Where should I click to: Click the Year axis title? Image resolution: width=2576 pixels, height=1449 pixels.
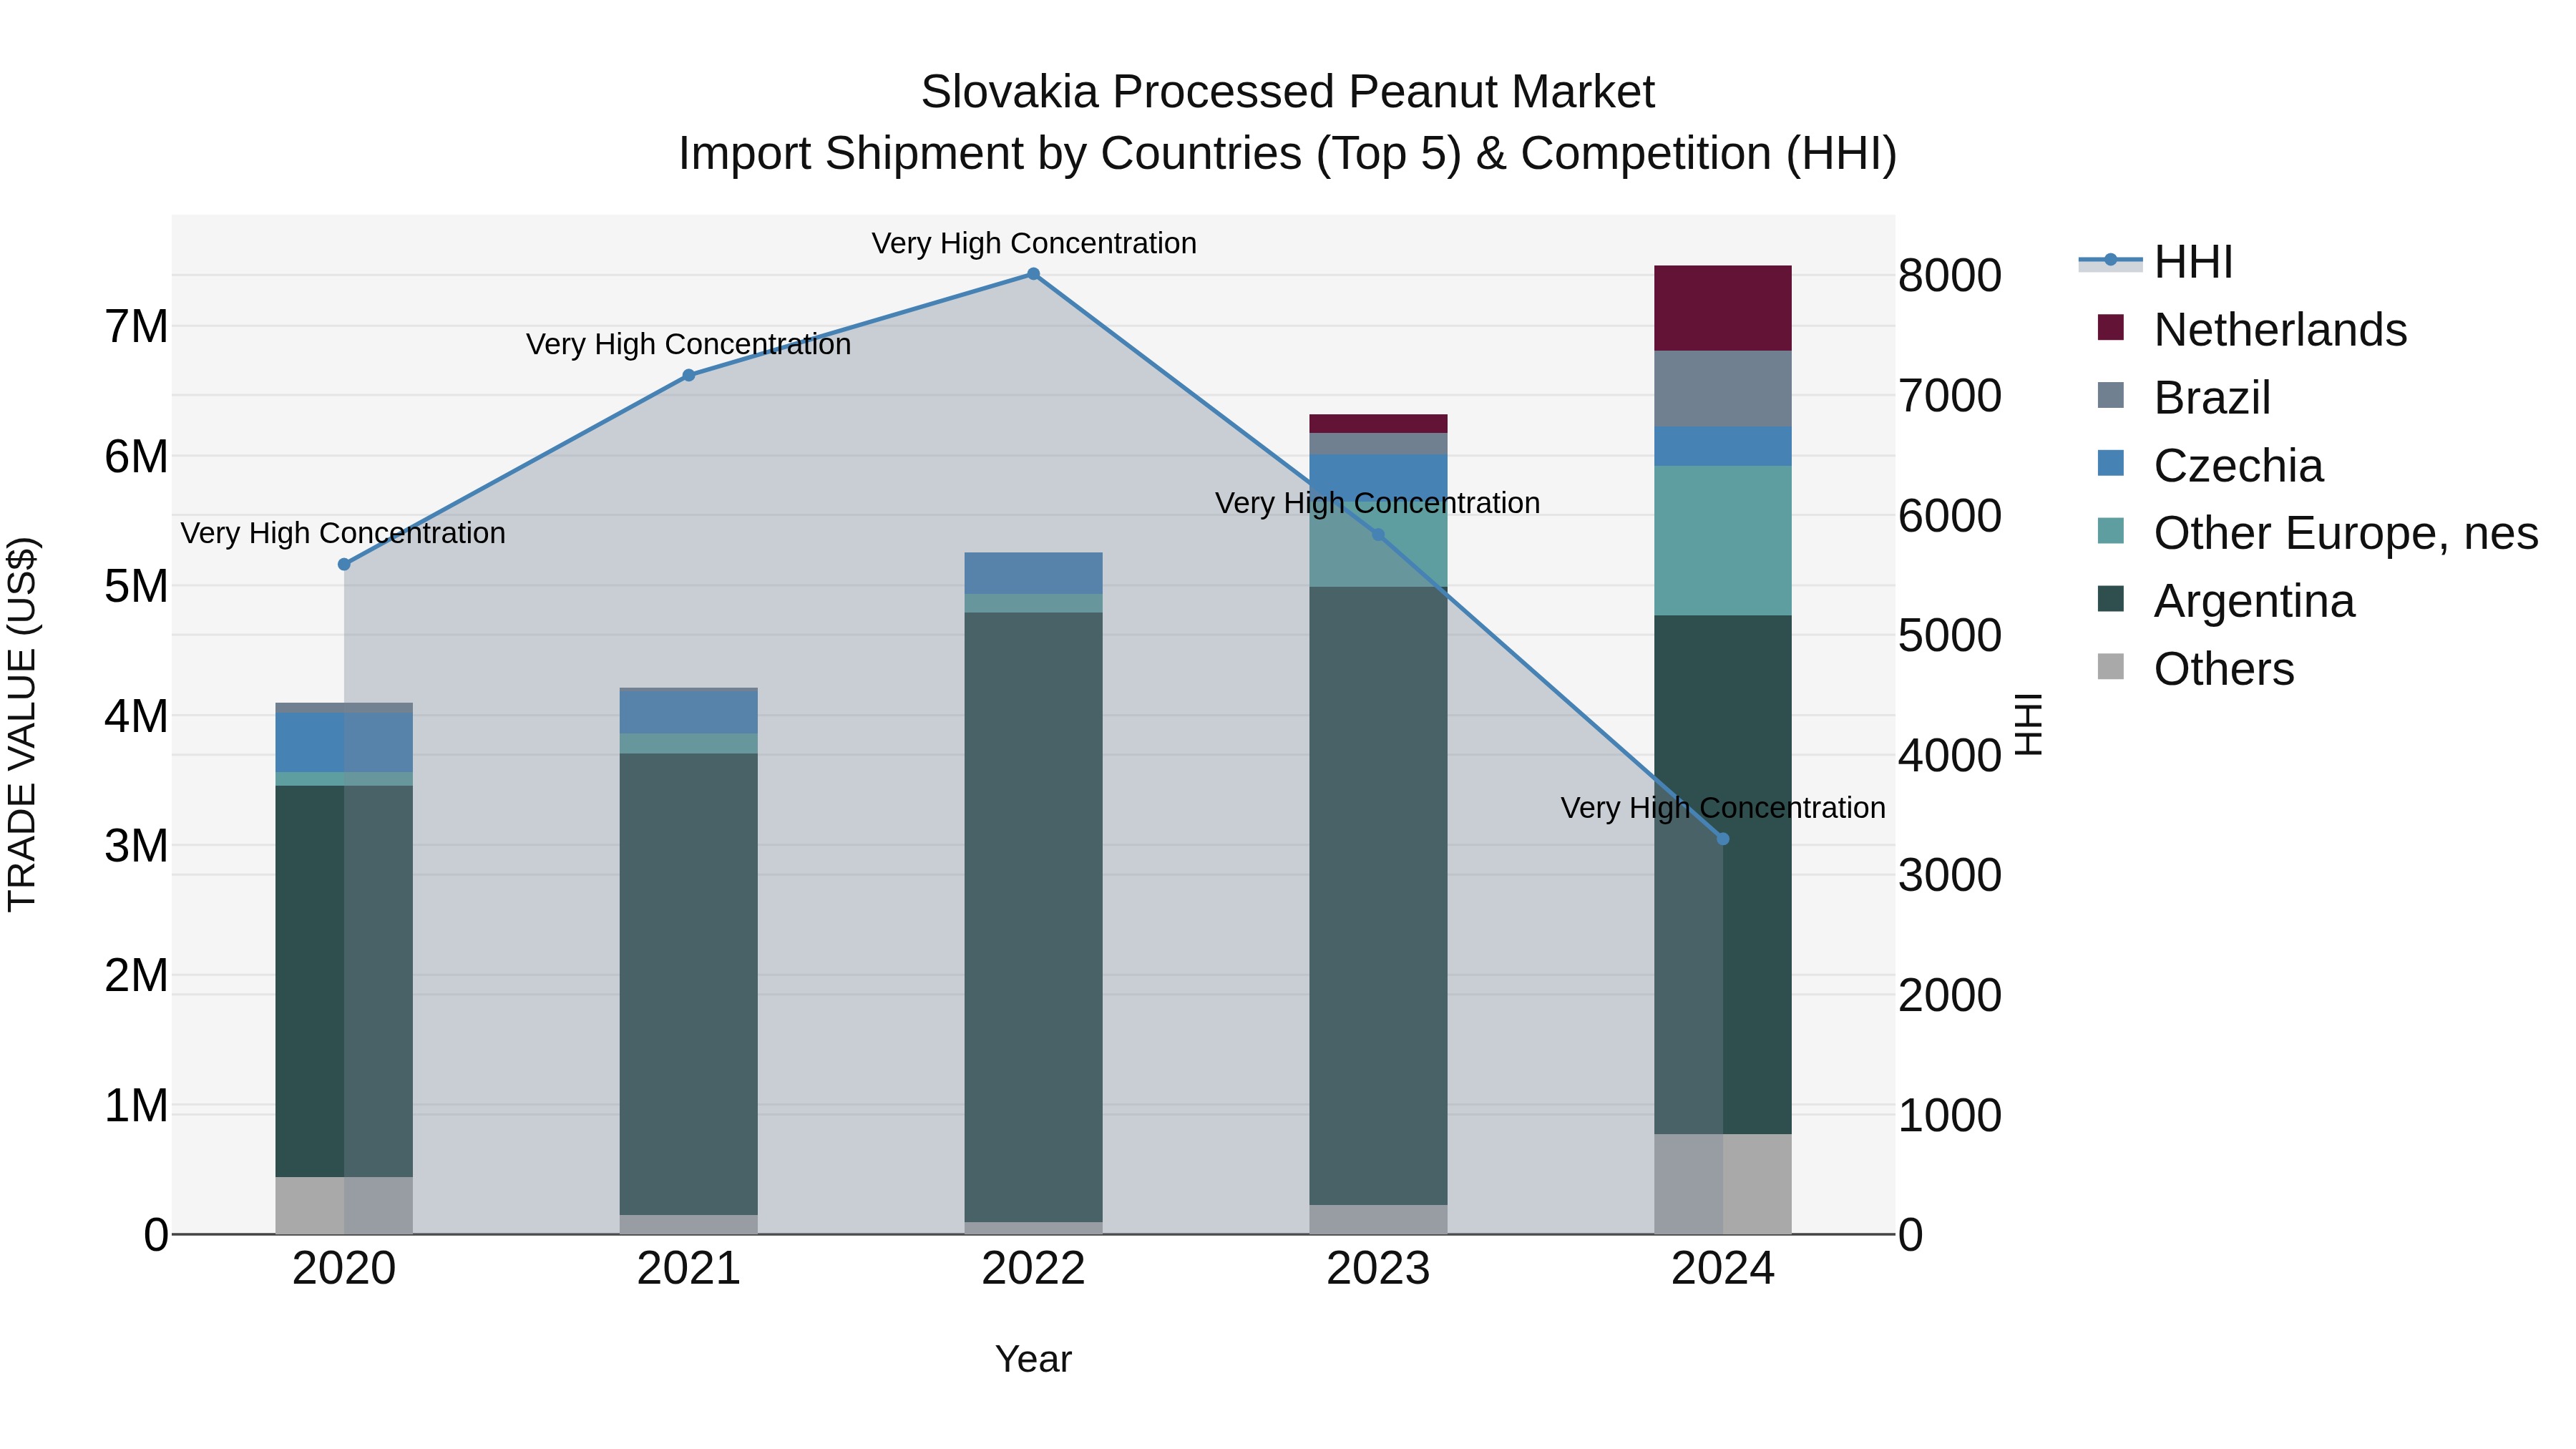[x=1033, y=1360]
